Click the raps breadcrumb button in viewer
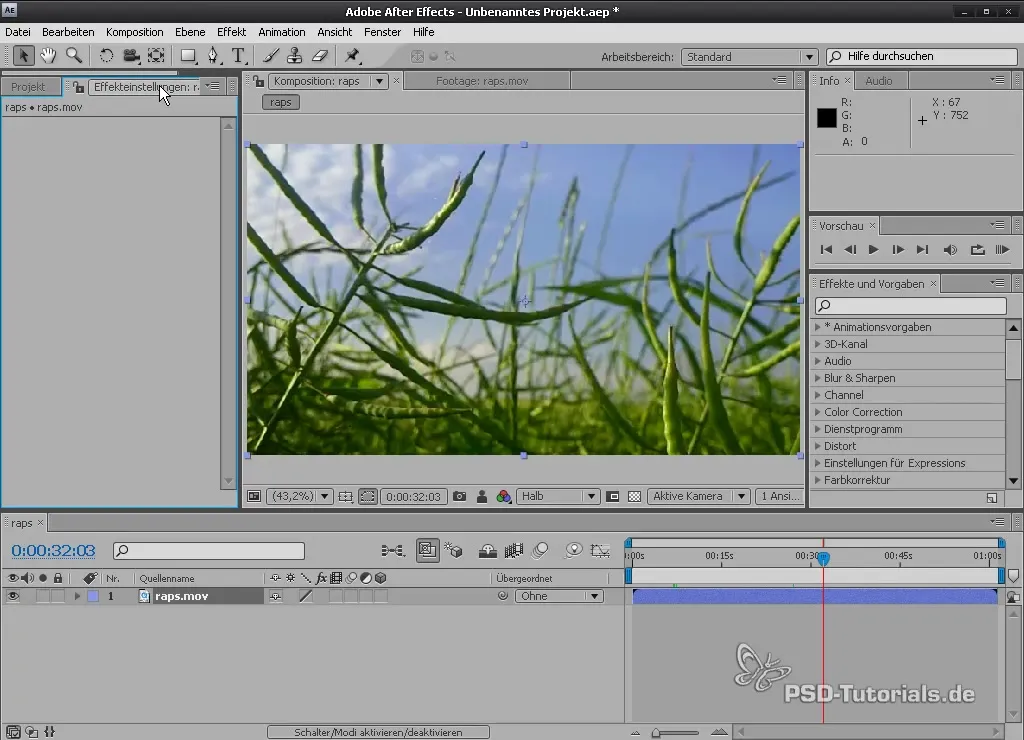Viewport: 1024px width, 740px height. (x=281, y=102)
